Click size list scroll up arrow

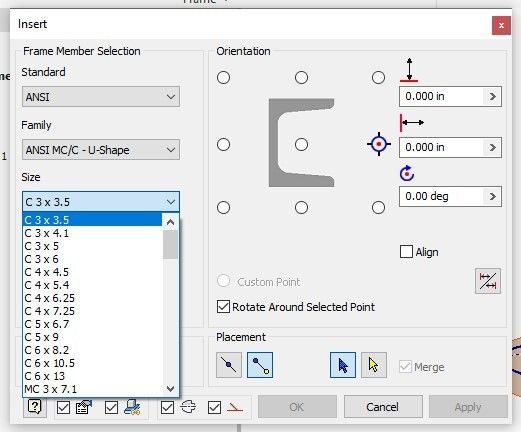pos(170,222)
